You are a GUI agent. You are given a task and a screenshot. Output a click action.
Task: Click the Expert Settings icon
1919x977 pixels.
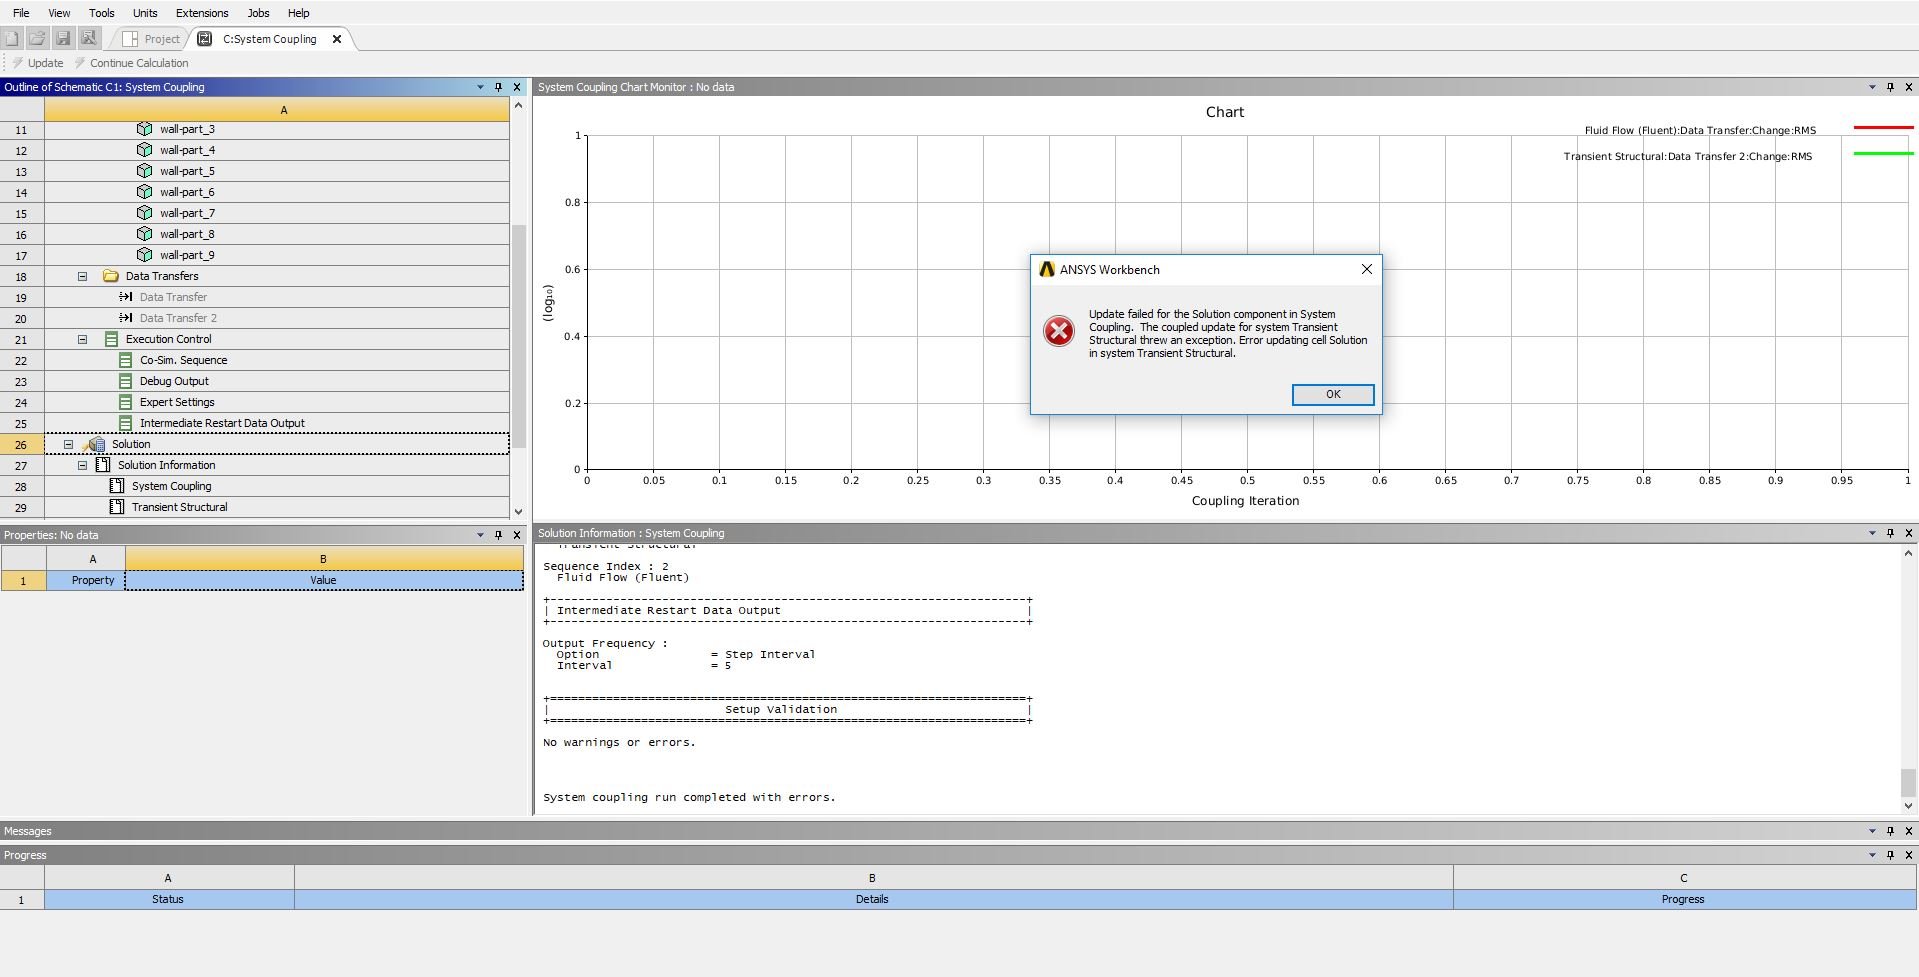point(125,402)
